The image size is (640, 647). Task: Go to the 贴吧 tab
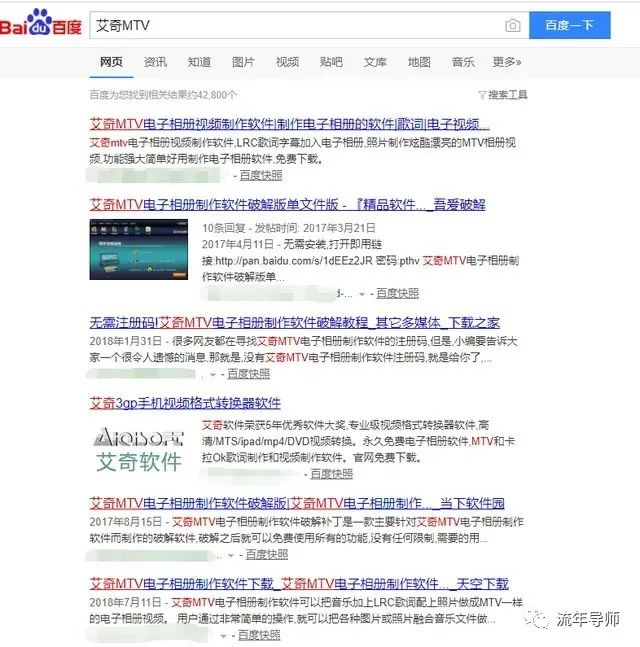tap(331, 62)
